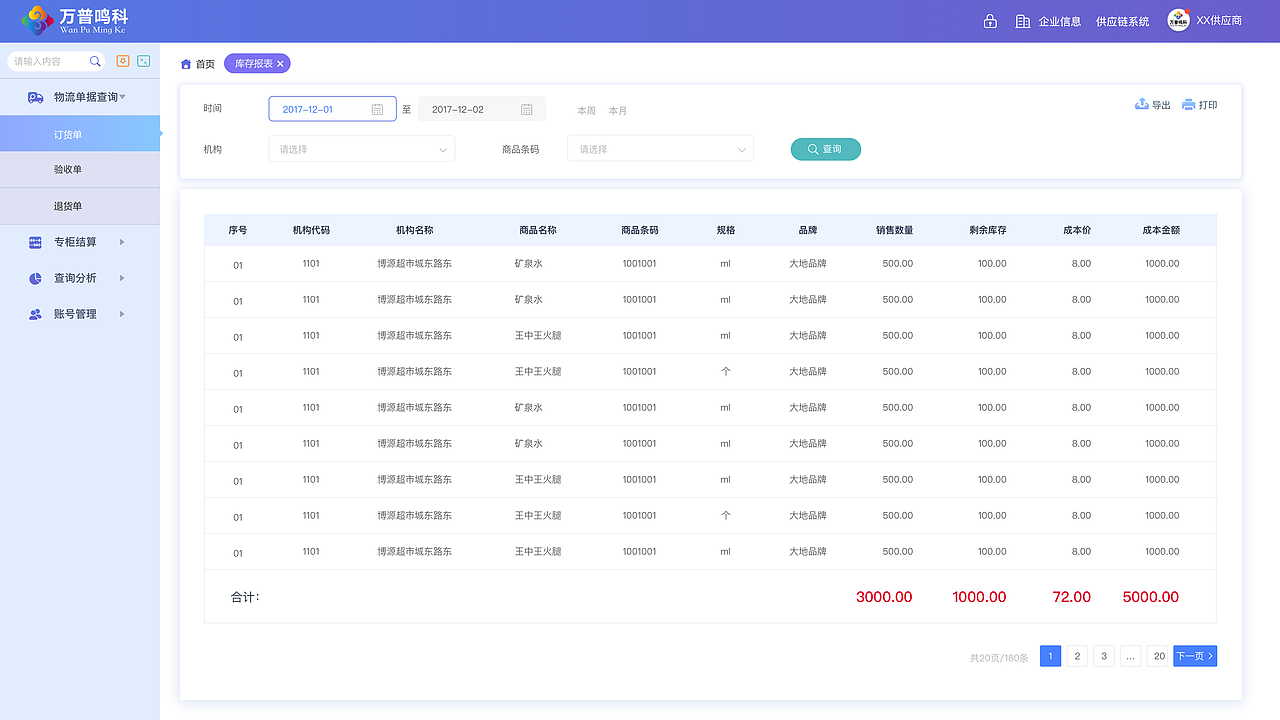The image size is (1280, 720).
Task: Choose the 本月 quick filter
Action: pos(618,111)
